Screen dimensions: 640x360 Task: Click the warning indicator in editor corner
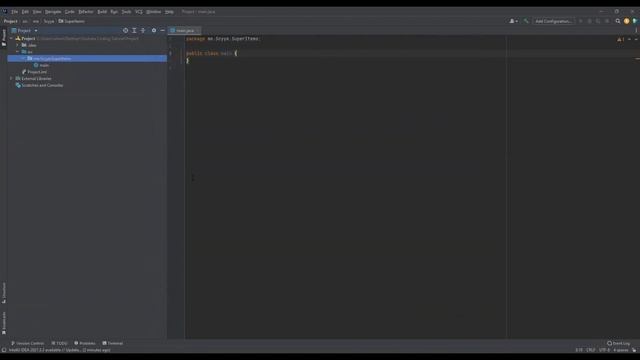click(621, 40)
